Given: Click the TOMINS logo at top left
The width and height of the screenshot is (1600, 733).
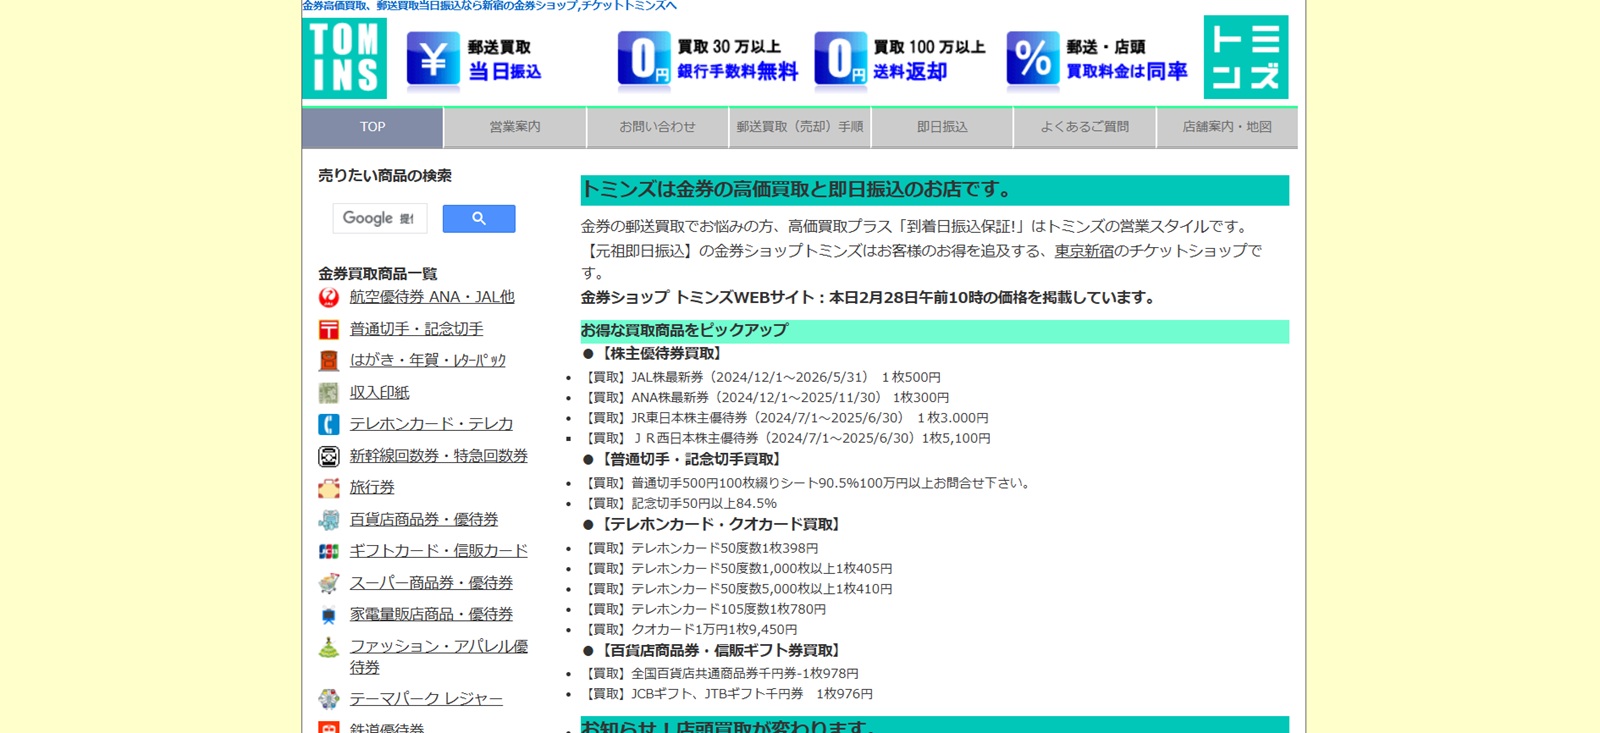Looking at the screenshot, I should click(344, 58).
